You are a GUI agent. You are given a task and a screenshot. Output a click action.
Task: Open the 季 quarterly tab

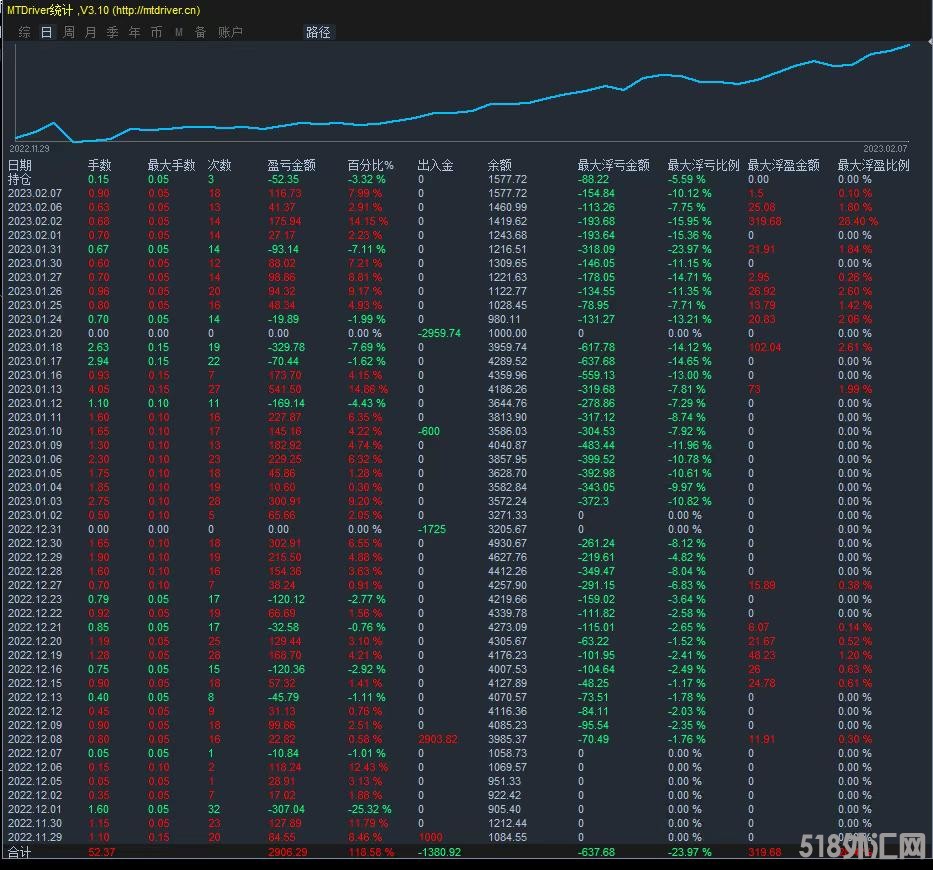click(112, 32)
